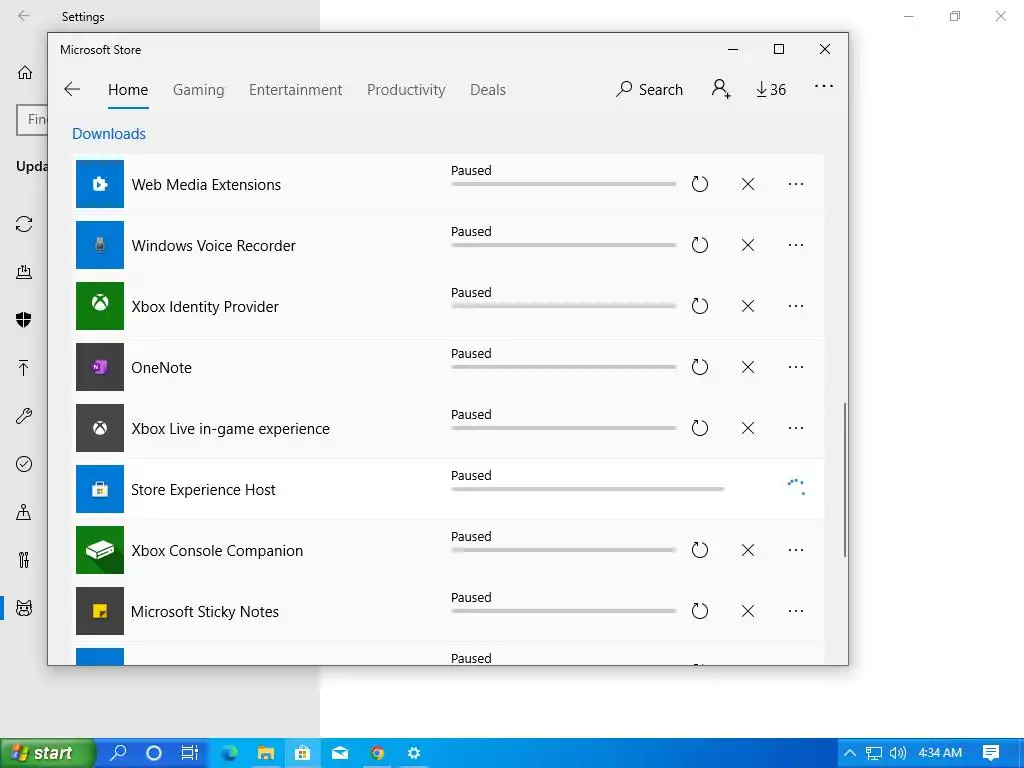Click the Web Media Extensions progress bar
The height and width of the screenshot is (768, 1024).
[564, 184]
